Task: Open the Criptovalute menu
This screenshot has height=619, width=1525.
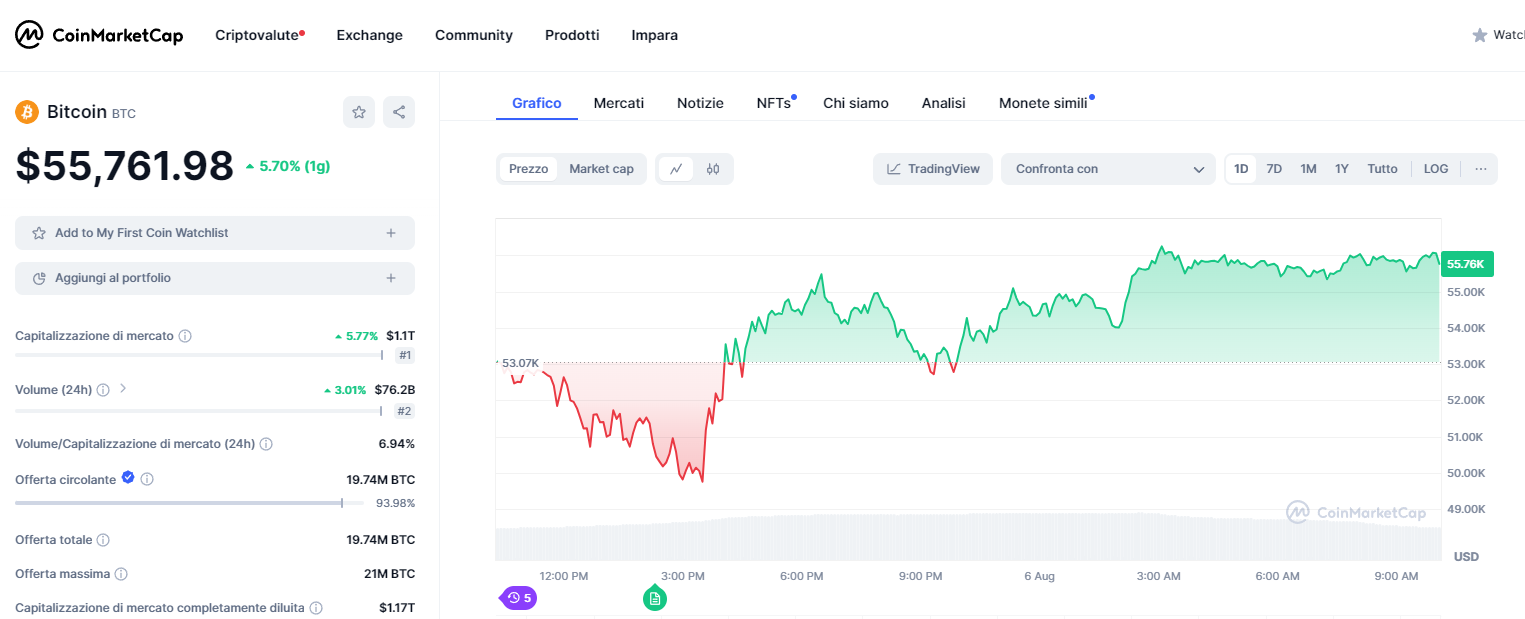Action: pos(259,35)
